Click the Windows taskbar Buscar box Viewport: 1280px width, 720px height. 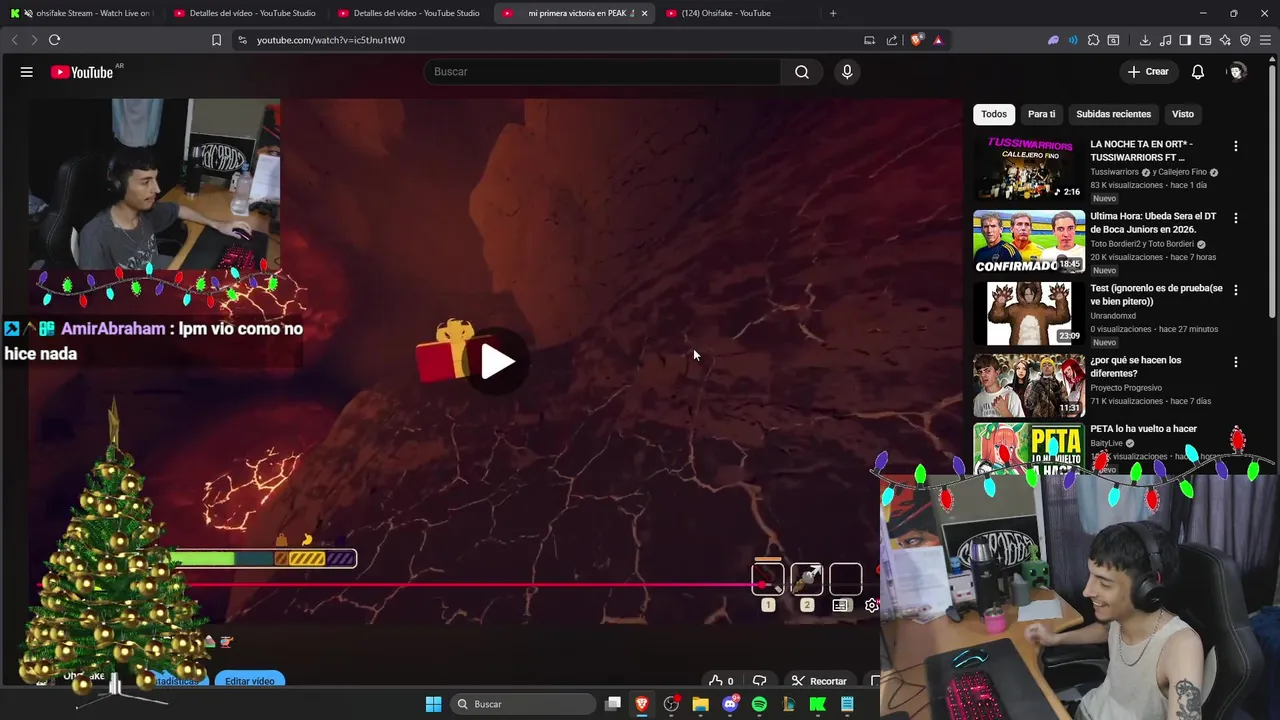(521, 704)
